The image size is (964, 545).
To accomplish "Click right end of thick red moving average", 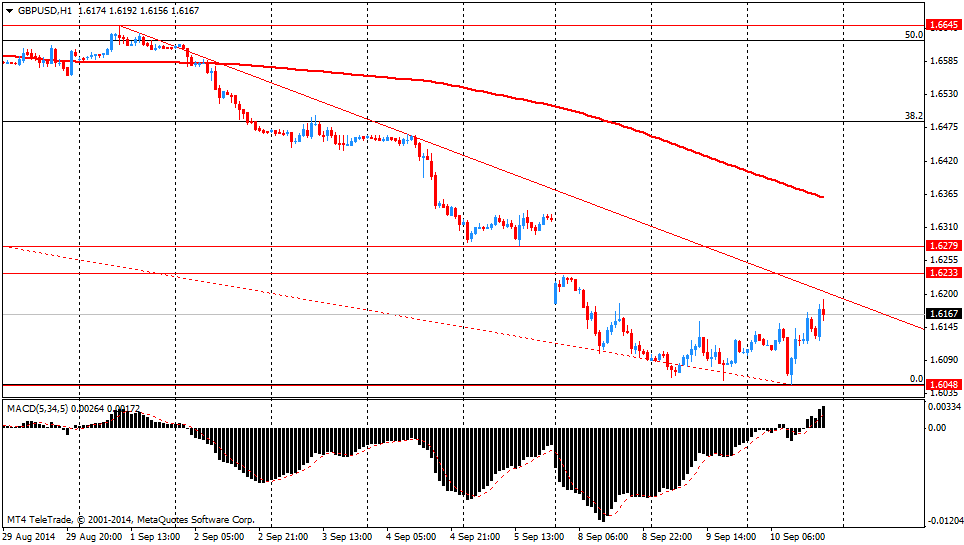I will [821, 196].
